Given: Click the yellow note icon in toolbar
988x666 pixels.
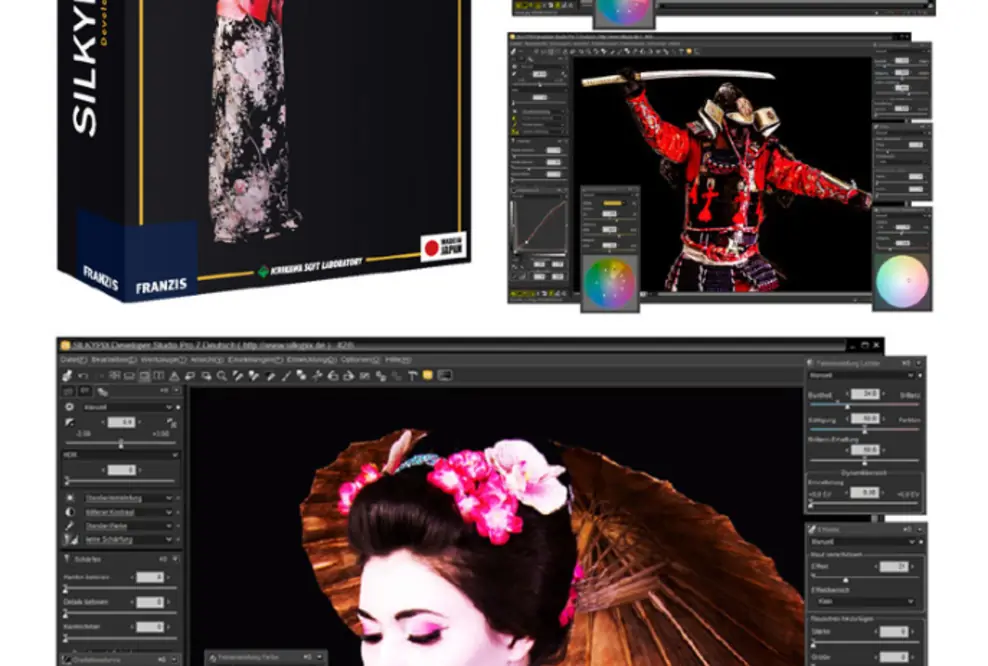Looking at the screenshot, I should (428, 376).
